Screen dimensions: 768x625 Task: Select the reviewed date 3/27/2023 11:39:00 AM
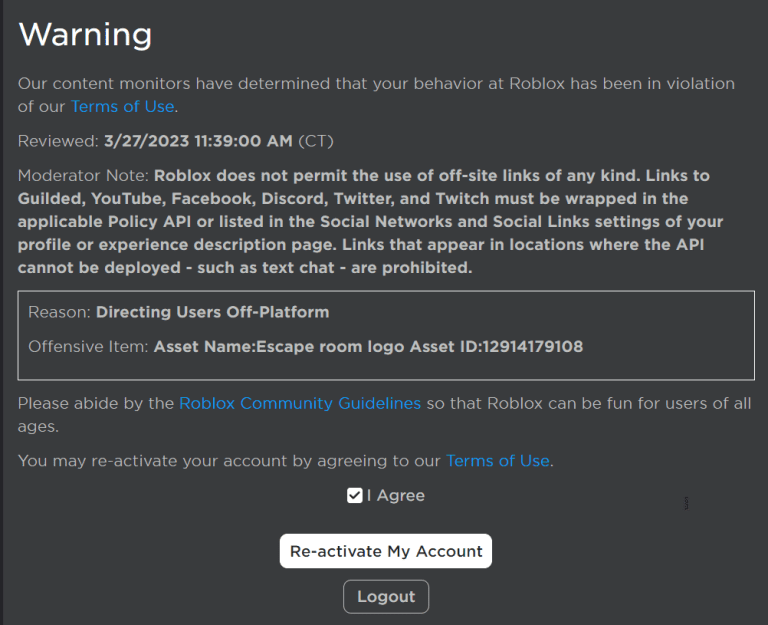click(x=198, y=141)
